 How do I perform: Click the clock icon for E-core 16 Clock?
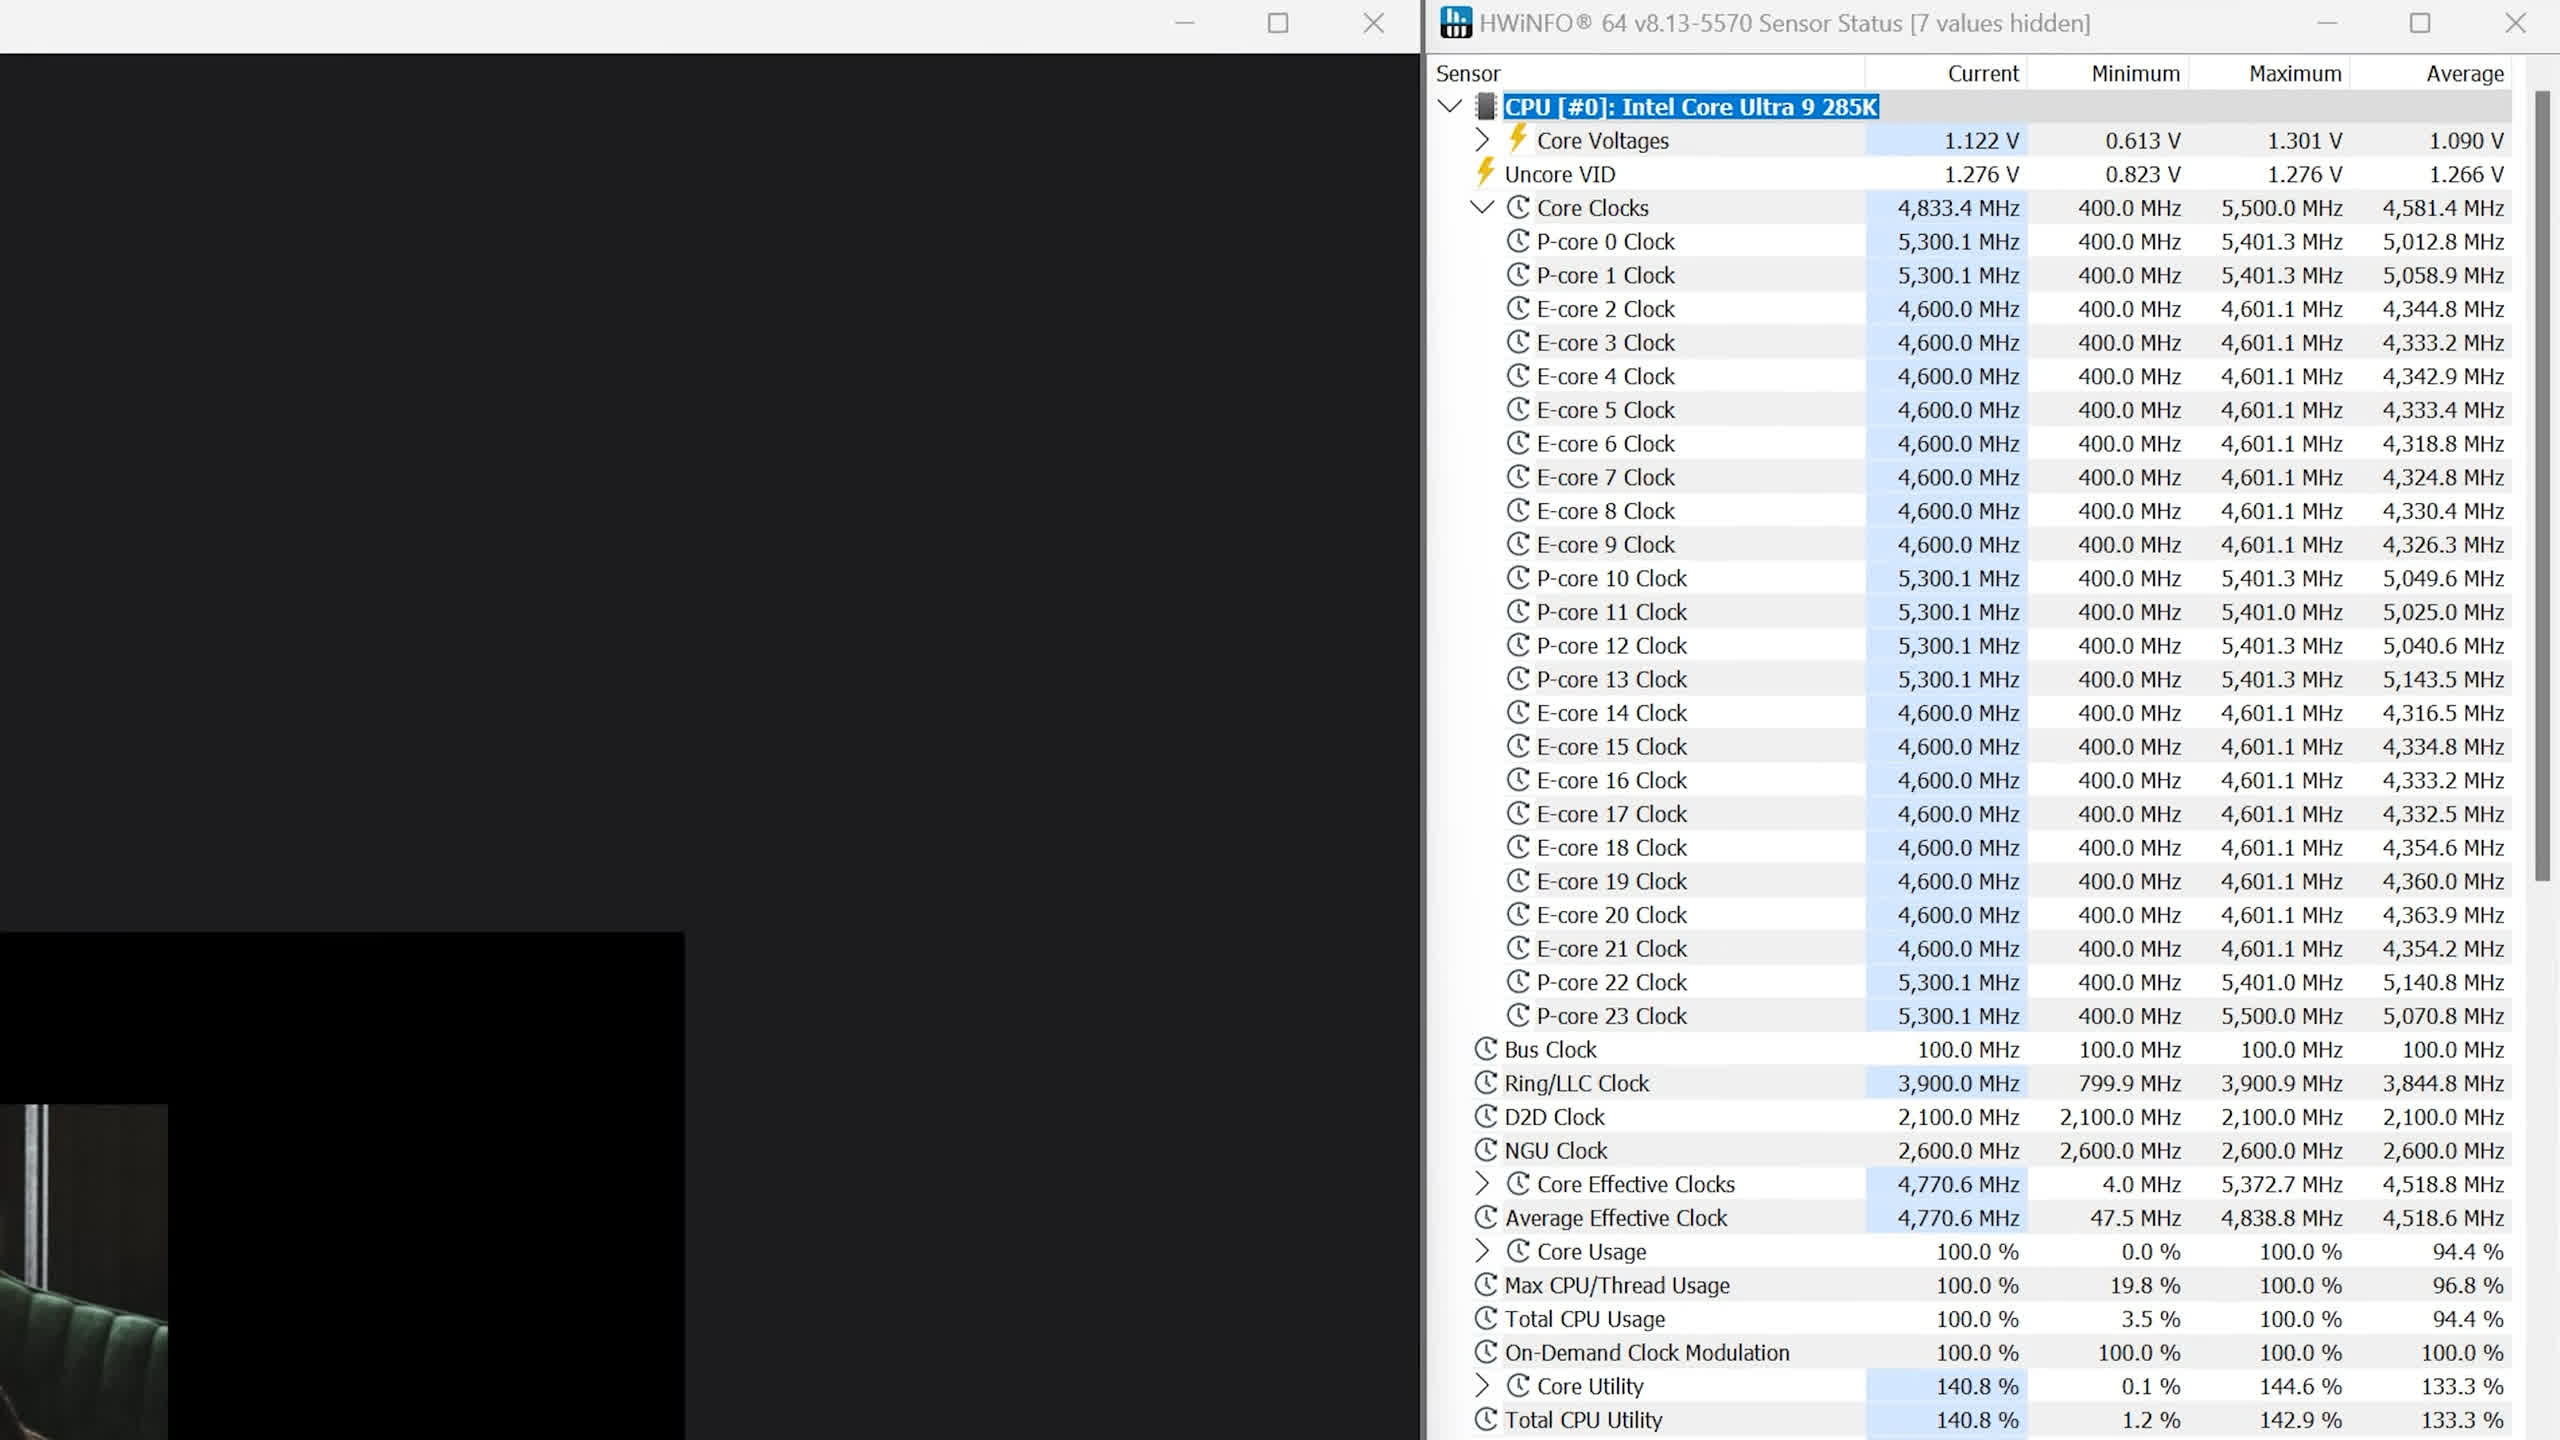(x=1518, y=780)
